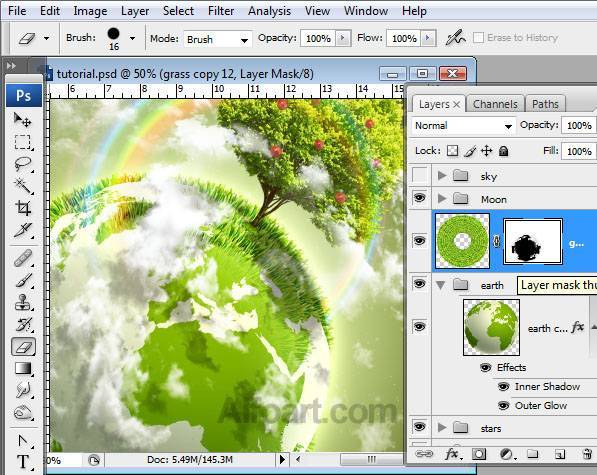Click the Link layers icon
The width and height of the screenshot is (597, 475).
[424, 454]
